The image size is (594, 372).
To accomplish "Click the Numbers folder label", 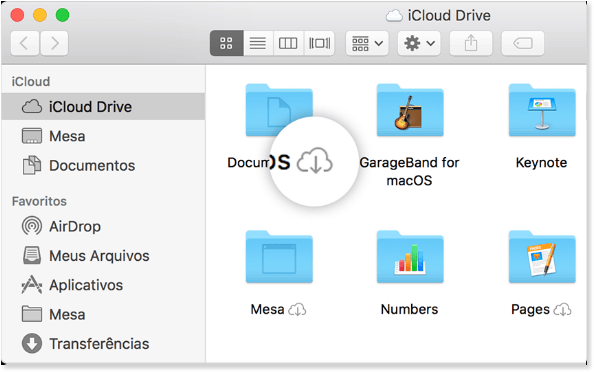I will [410, 309].
